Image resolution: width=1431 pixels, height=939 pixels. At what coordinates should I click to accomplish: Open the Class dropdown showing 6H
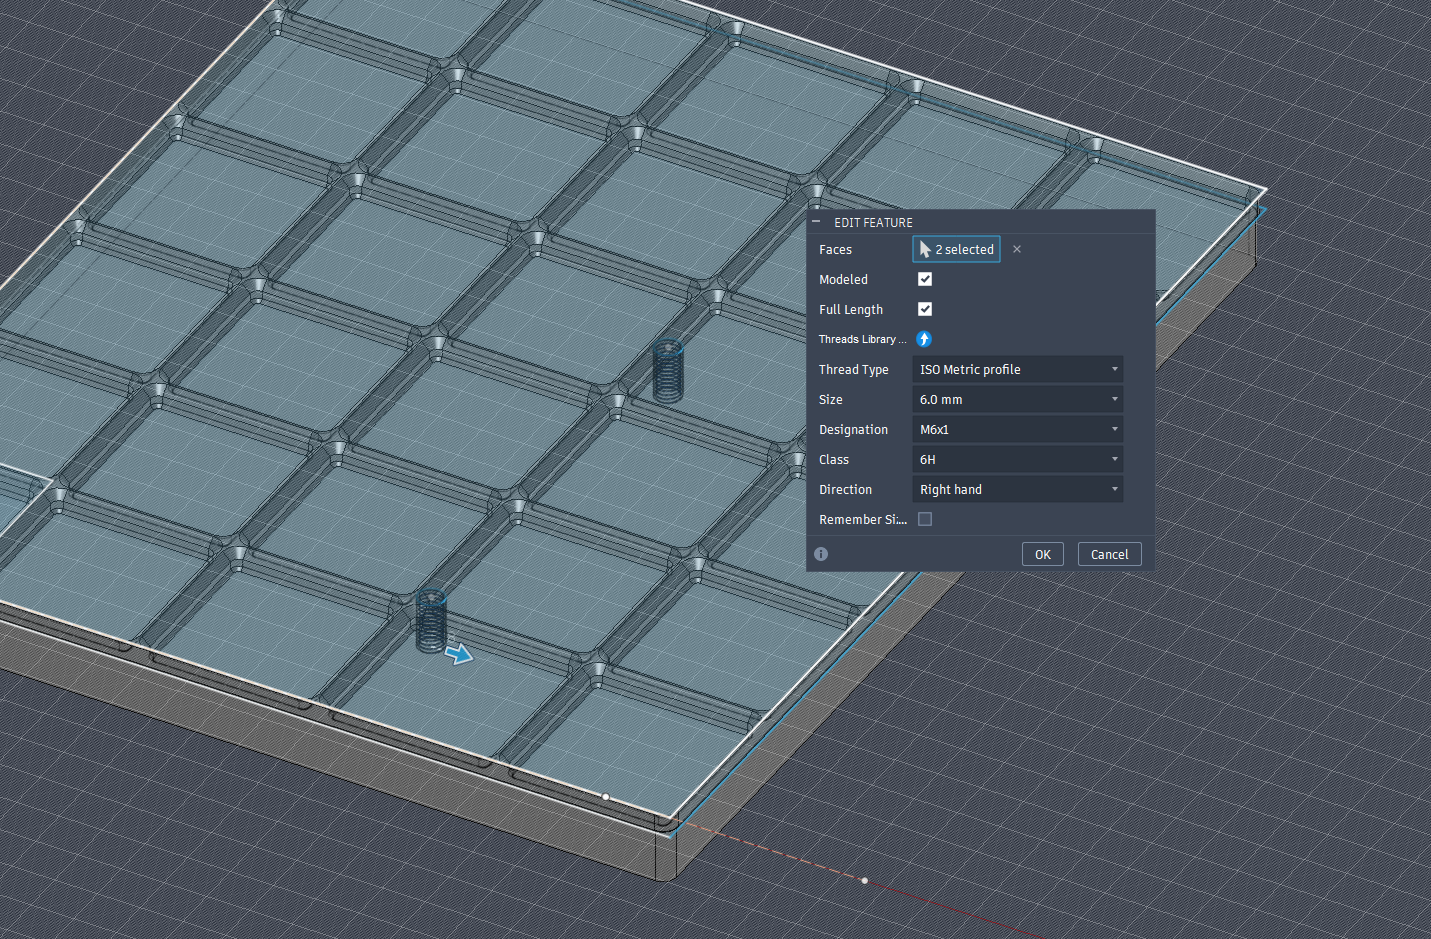click(x=1018, y=459)
